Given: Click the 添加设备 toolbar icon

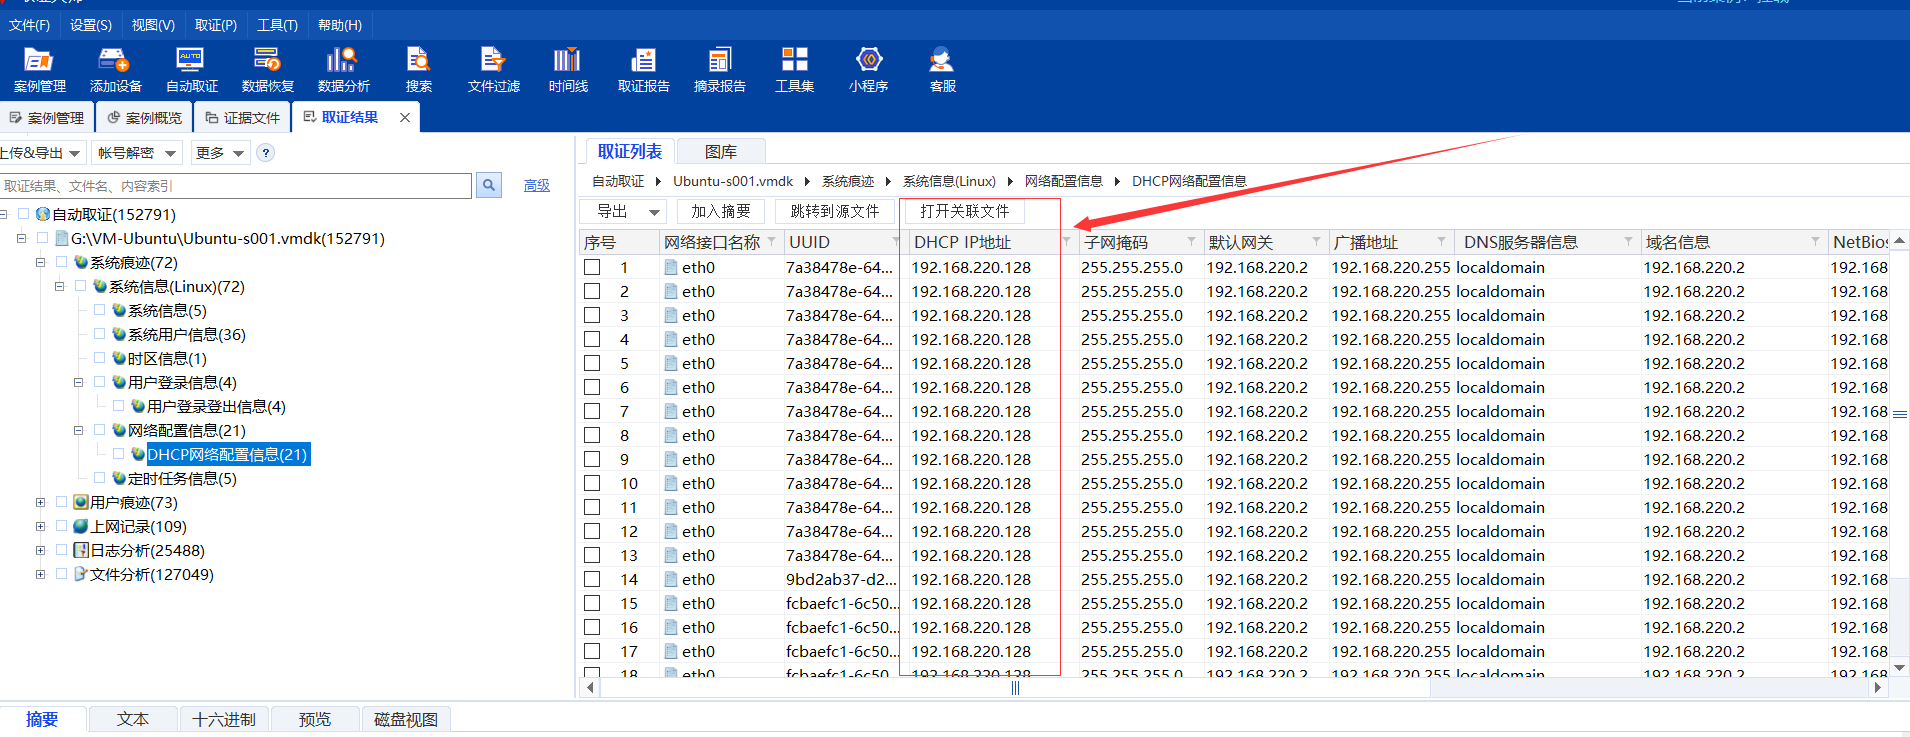Looking at the screenshot, I should point(116,70).
